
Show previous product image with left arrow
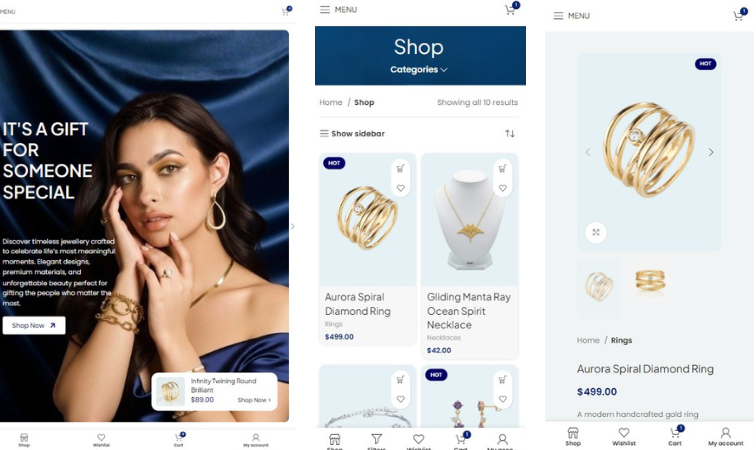[x=588, y=152]
